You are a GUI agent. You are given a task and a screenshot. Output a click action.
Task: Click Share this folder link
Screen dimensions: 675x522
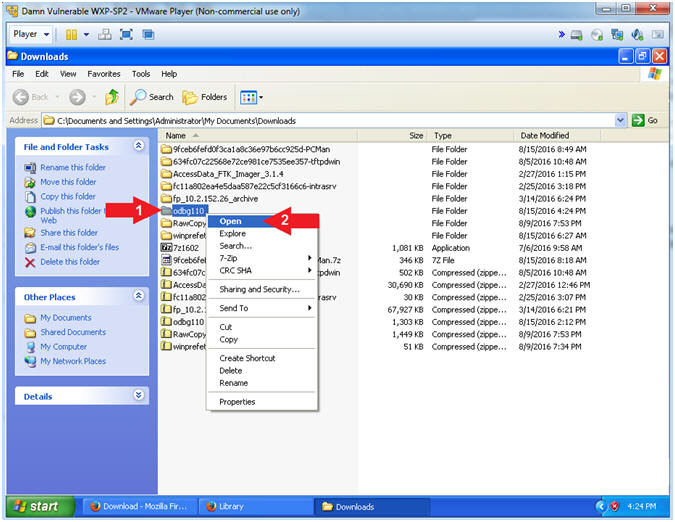[69, 233]
